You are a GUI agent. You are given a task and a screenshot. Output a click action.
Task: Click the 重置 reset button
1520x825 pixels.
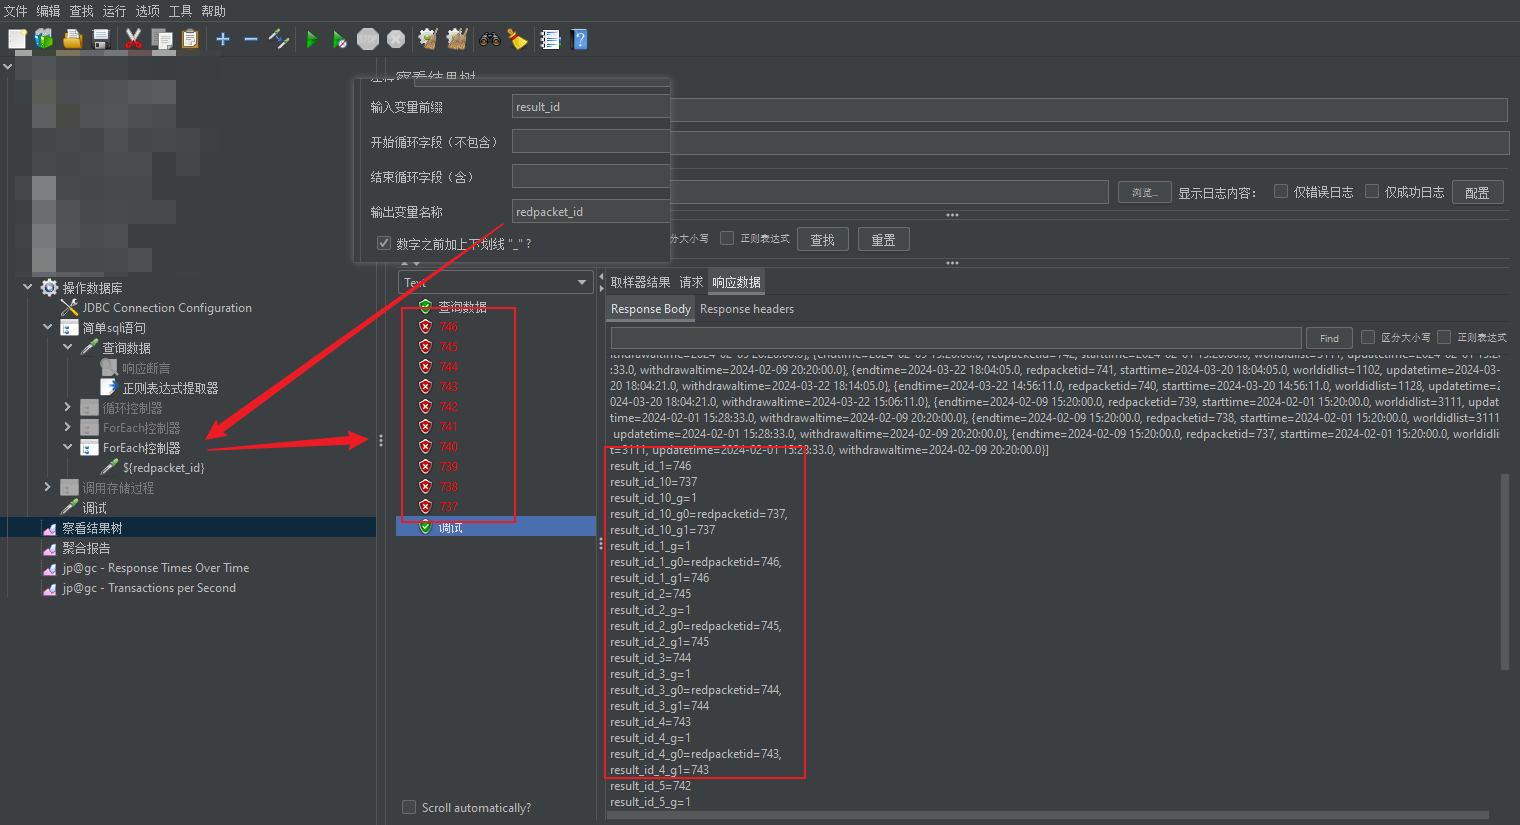click(884, 240)
